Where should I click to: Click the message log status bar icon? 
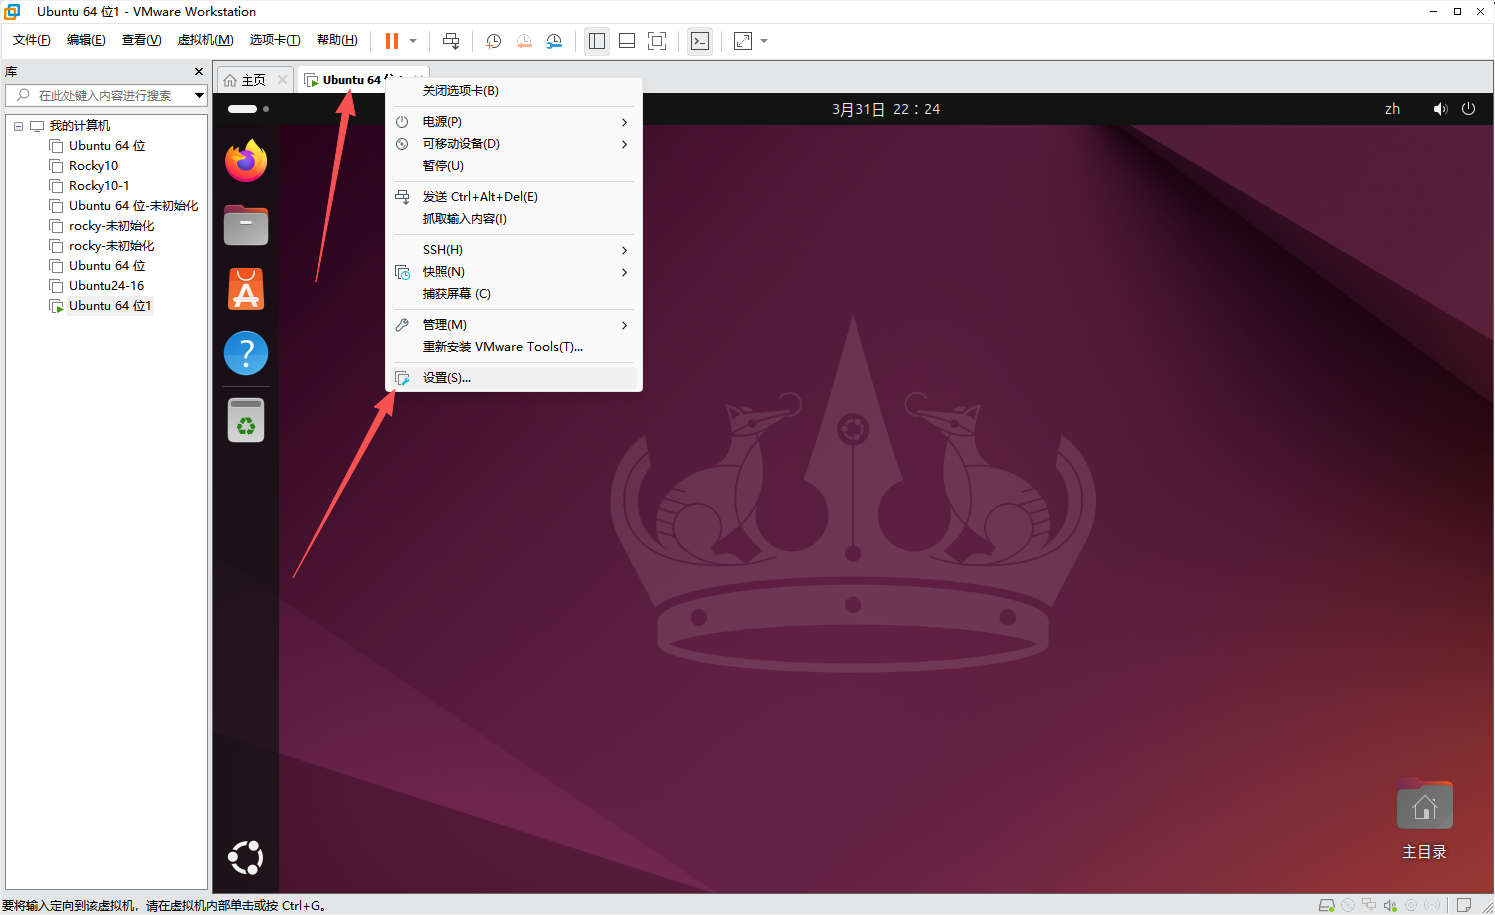tap(1463, 905)
